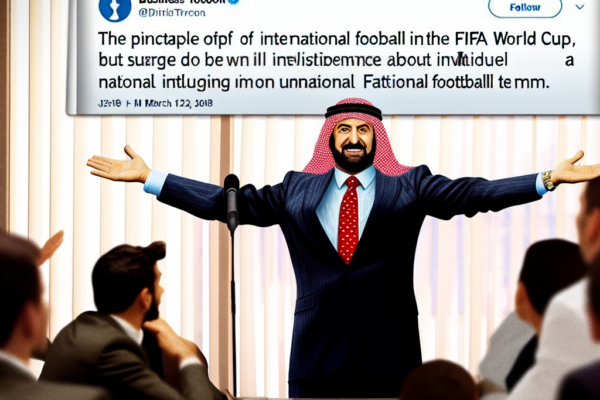Open the @DirirlaTrrcon handle link

click(171, 13)
